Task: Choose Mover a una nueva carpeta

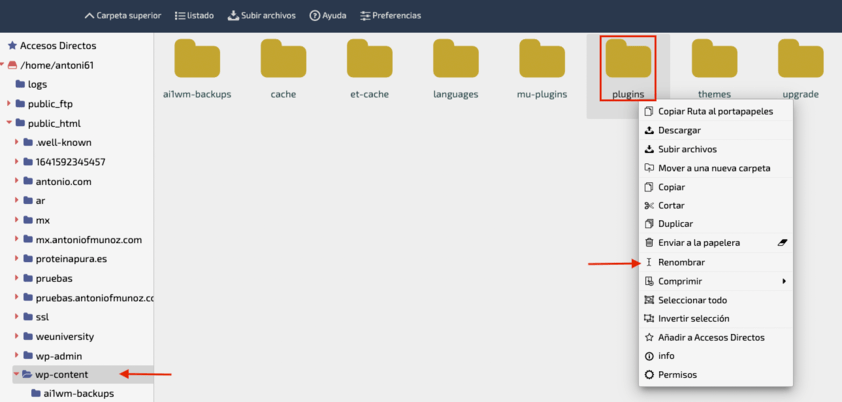Action: [716, 168]
